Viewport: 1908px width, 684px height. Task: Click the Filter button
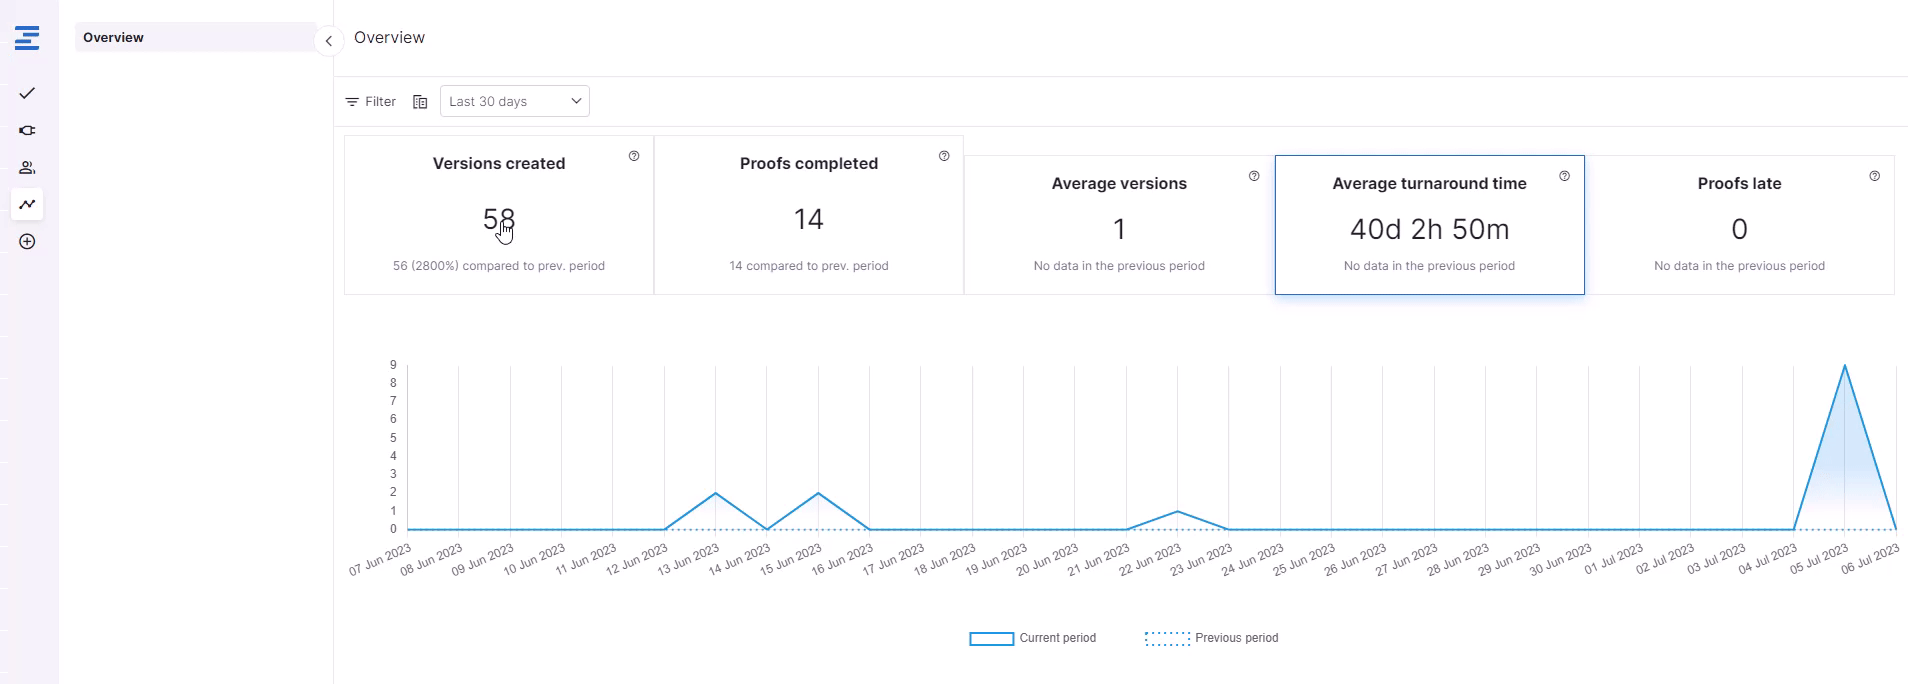371,102
